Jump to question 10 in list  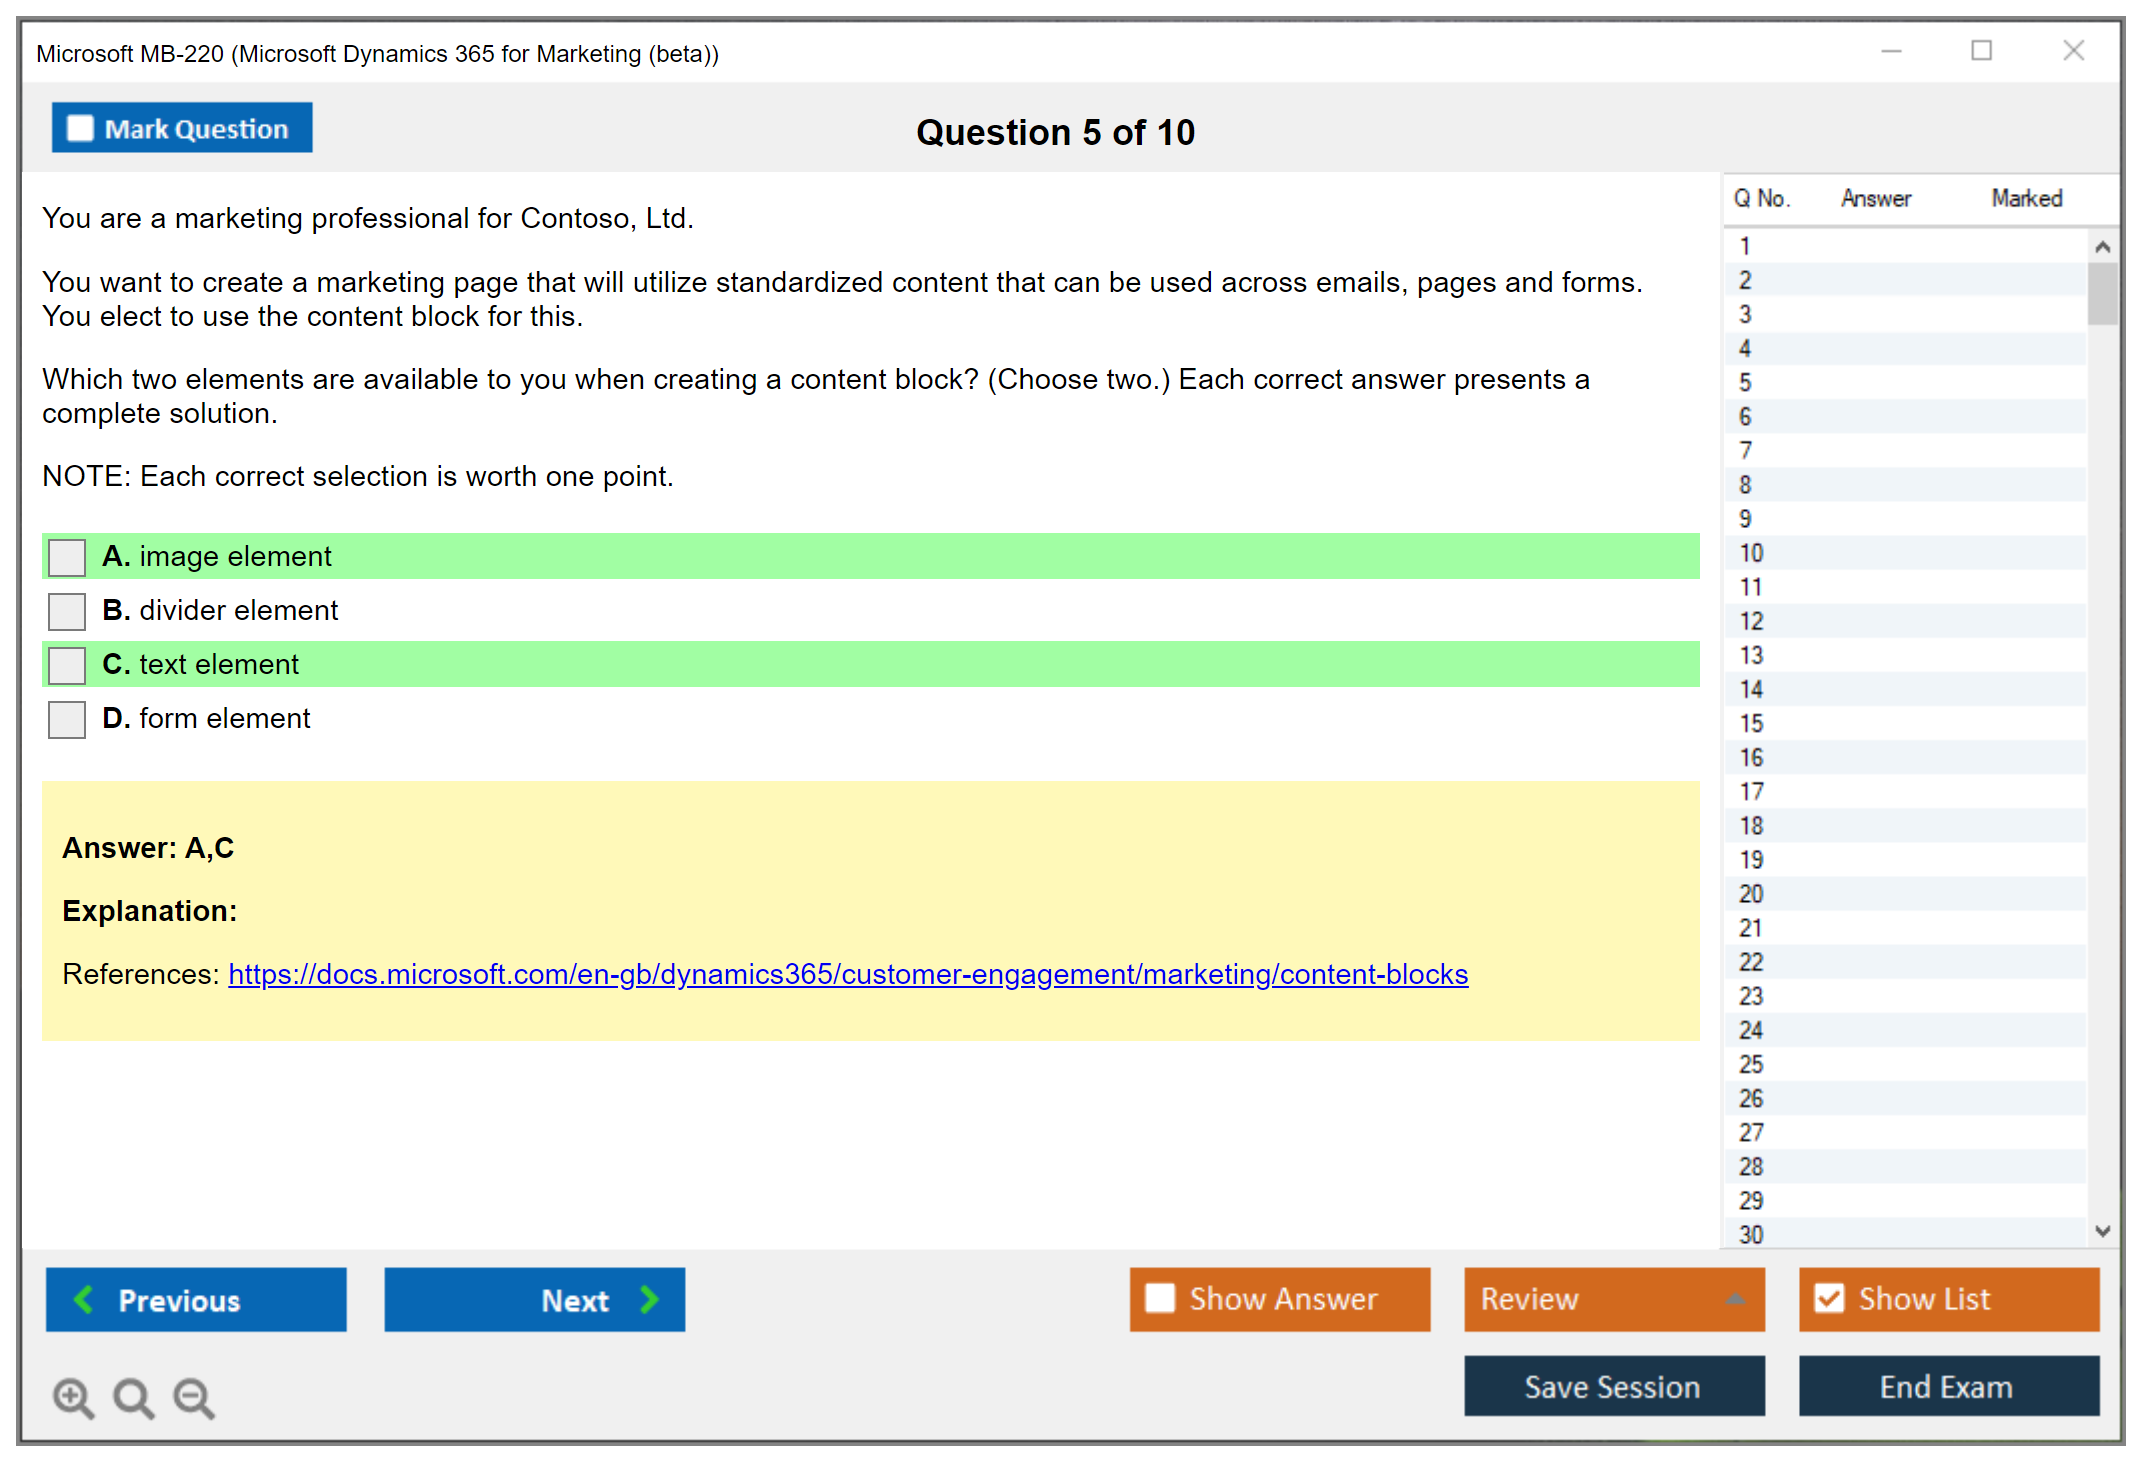[x=1751, y=553]
